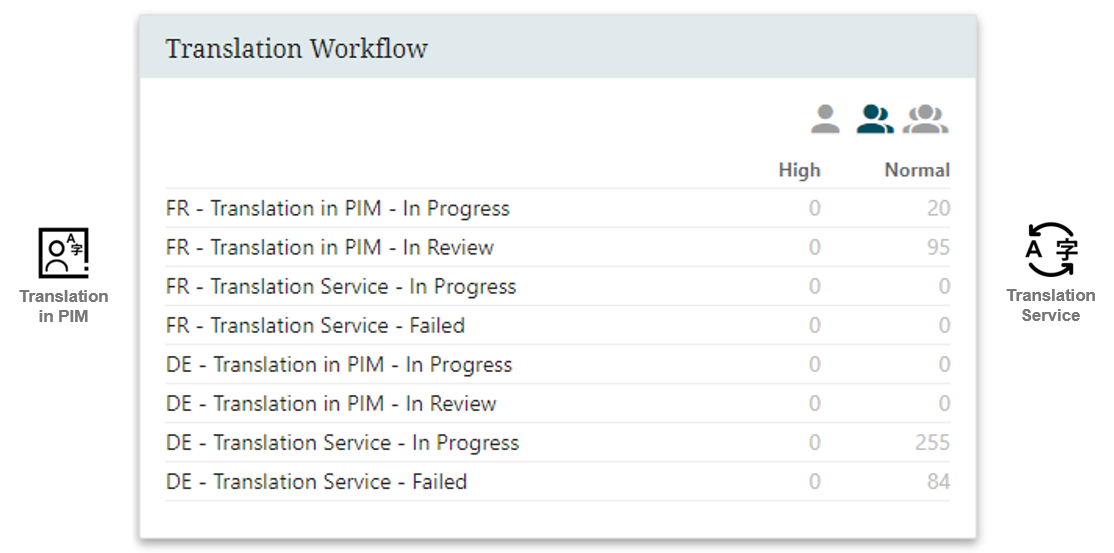Select the two-user group filter icon
The height and width of the screenshot is (553, 1114).
click(875, 119)
